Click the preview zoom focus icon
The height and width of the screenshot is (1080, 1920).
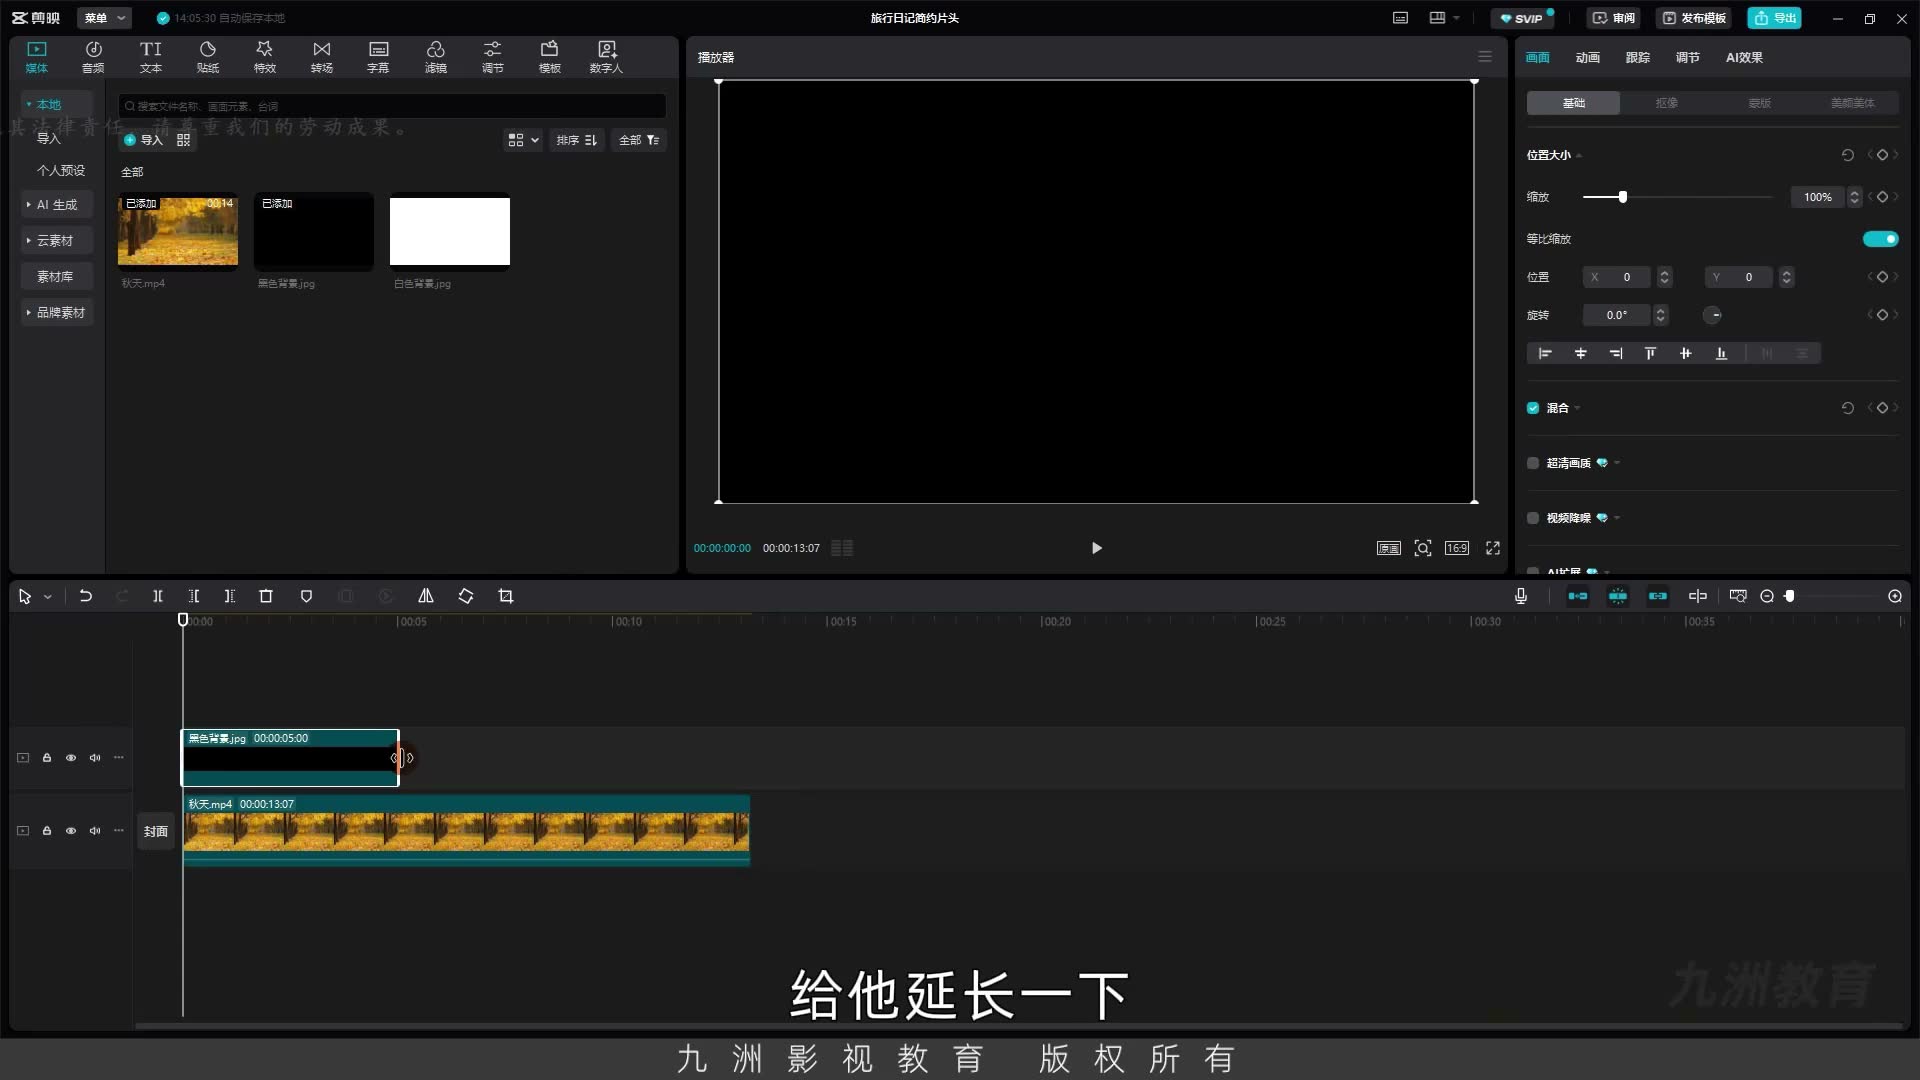[x=1423, y=548]
